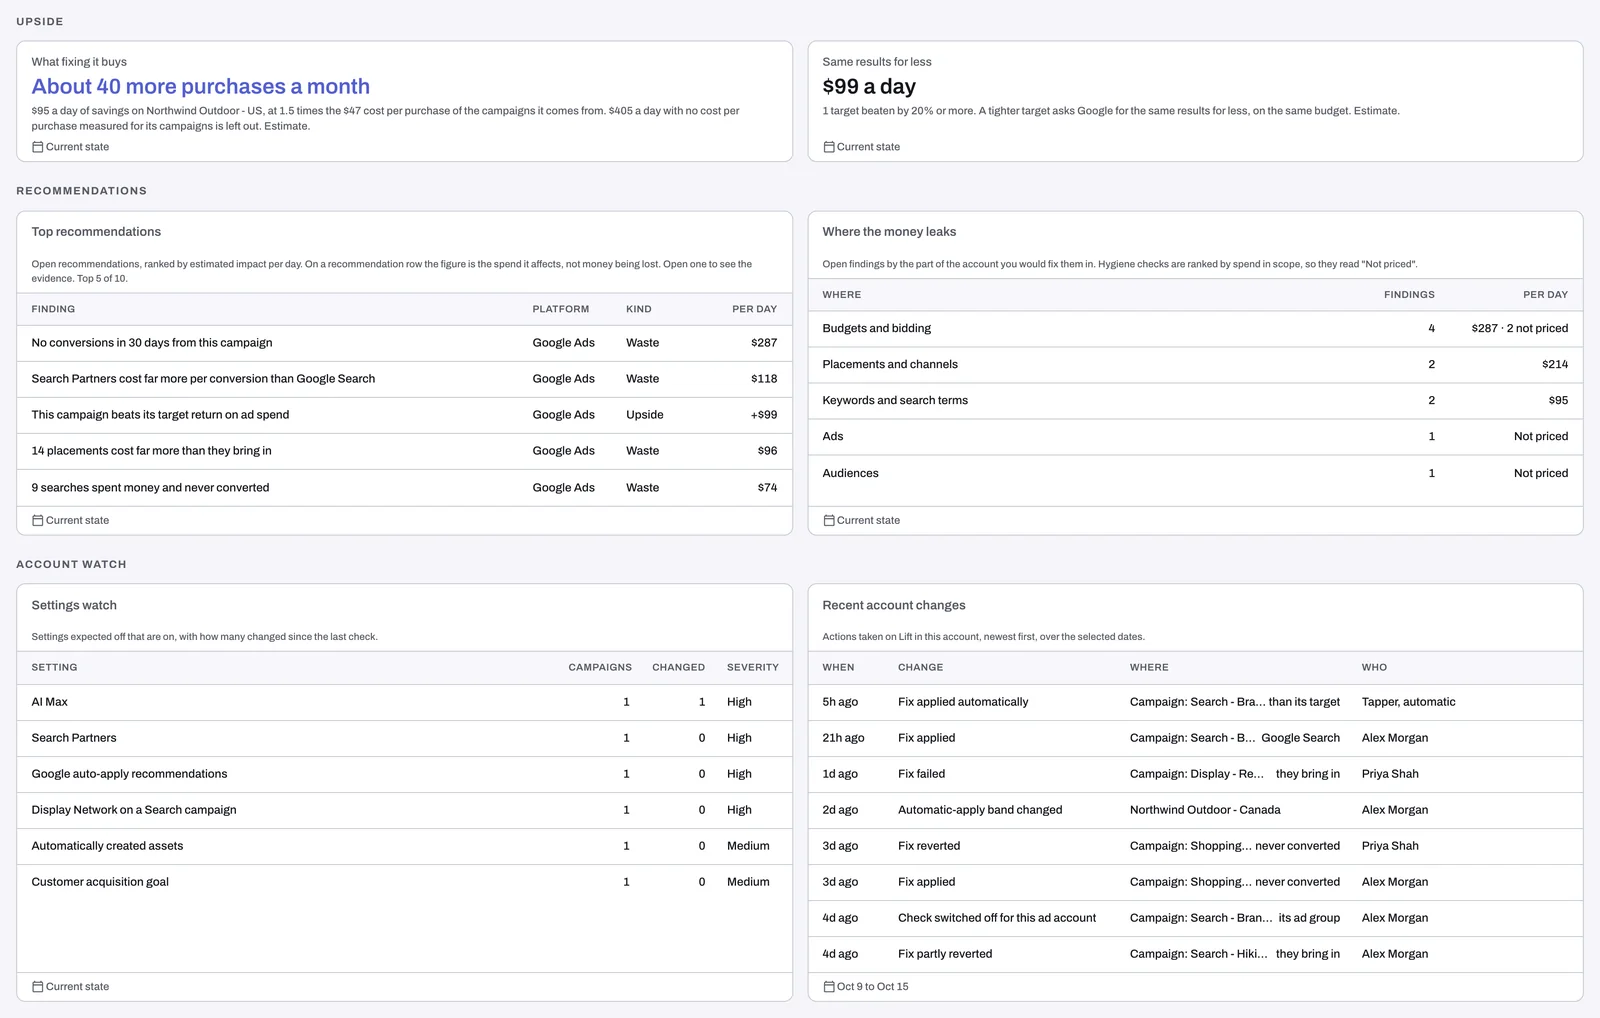
Task: Click calendar icon beside Oct 9 to Oct 15
Action: click(x=828, y=986)
